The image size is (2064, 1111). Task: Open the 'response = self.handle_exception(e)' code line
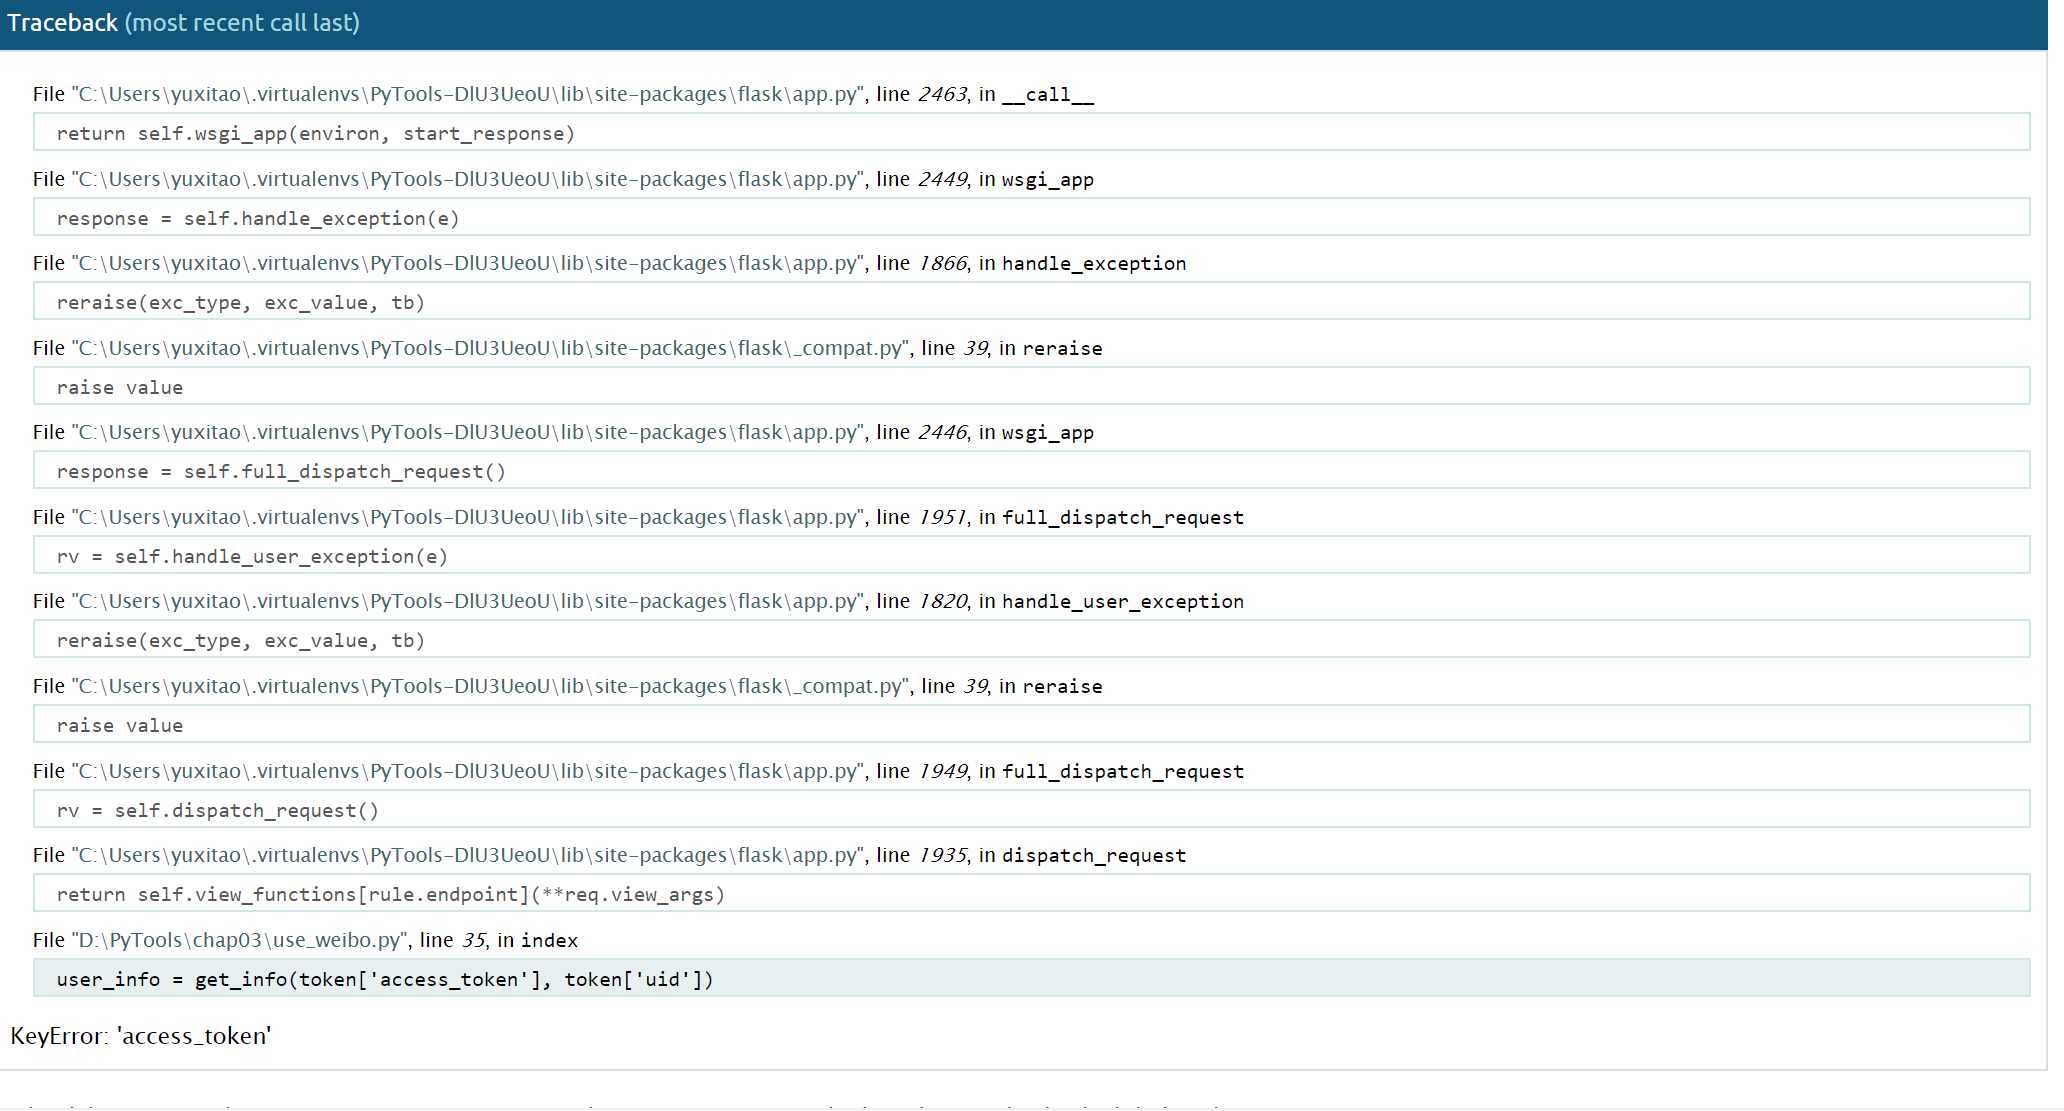(x=1031, y=217)
